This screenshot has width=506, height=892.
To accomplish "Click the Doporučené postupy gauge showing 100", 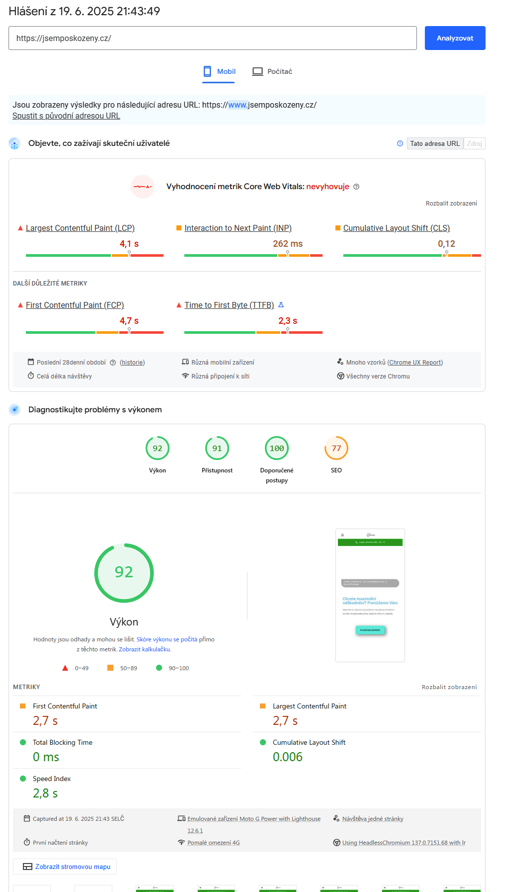I will coord(277,449).
